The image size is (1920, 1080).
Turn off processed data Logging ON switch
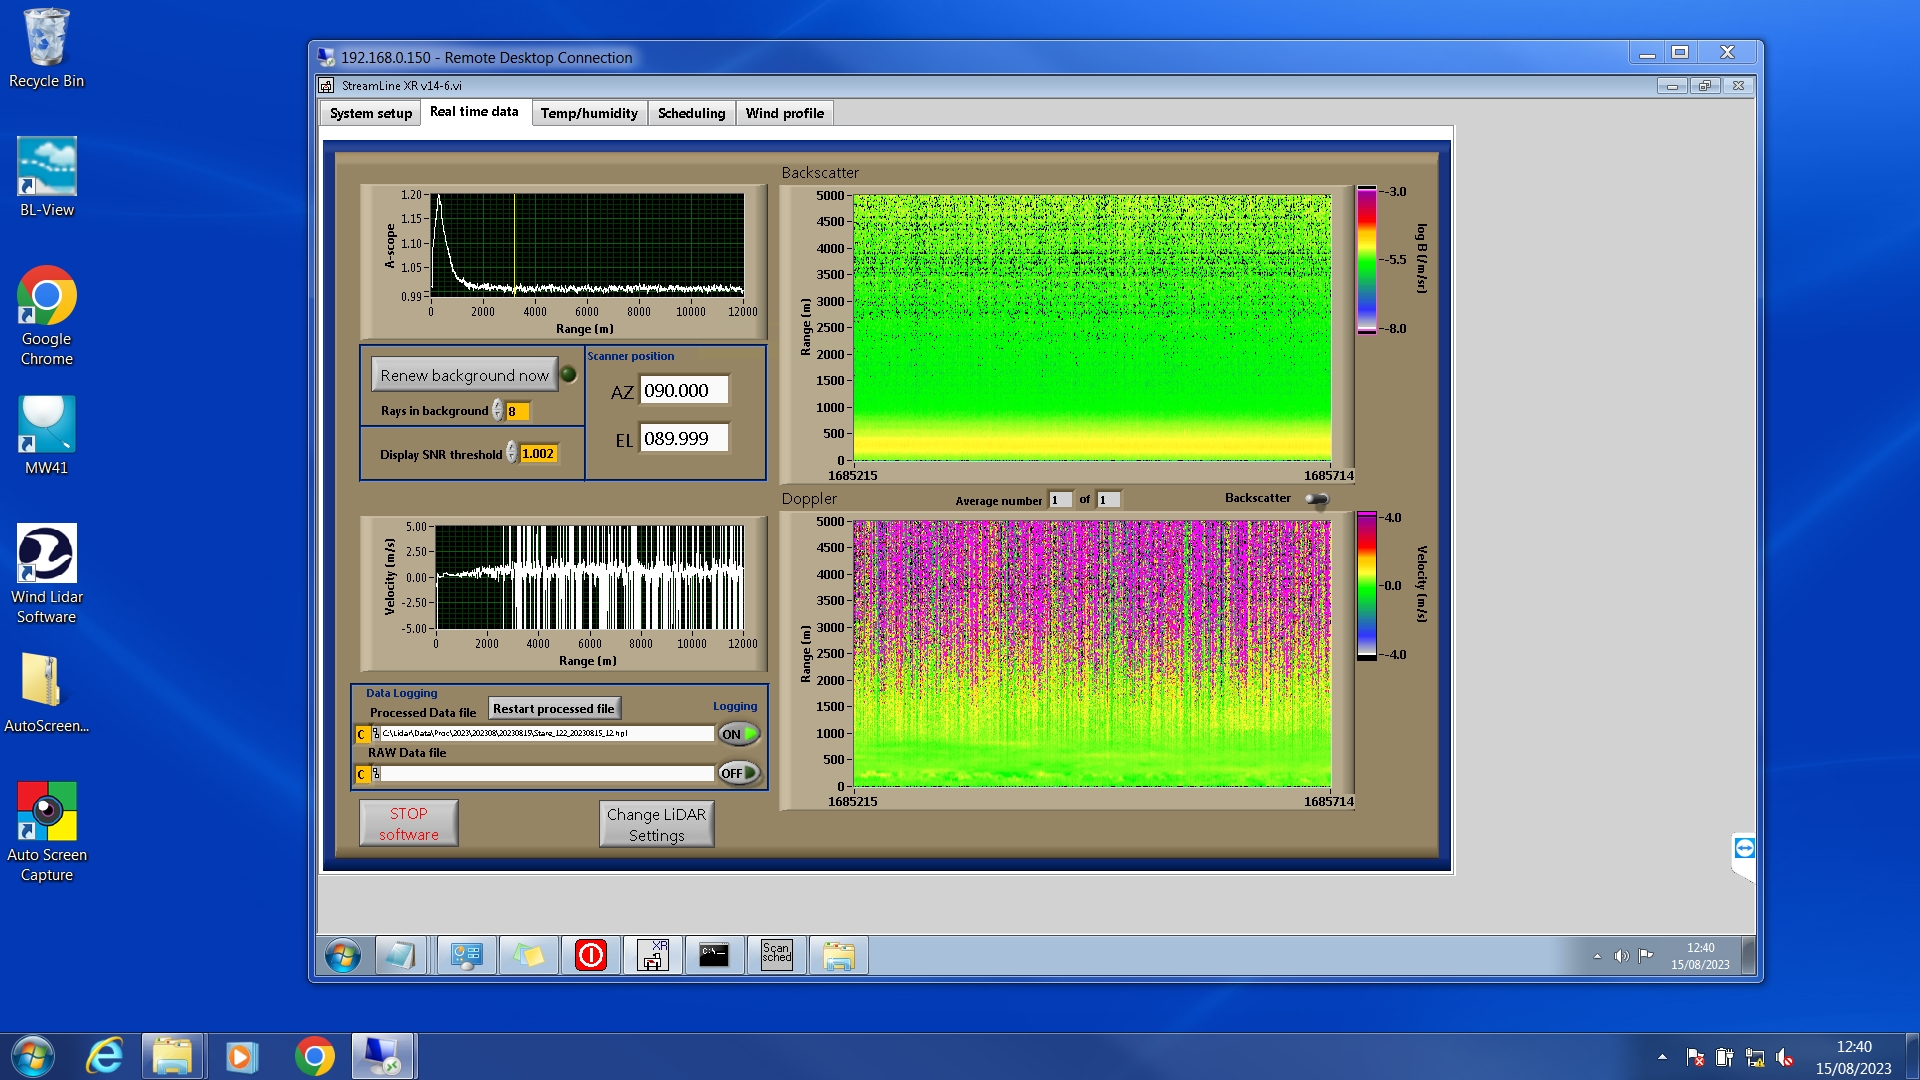click(x=739, y=734)
